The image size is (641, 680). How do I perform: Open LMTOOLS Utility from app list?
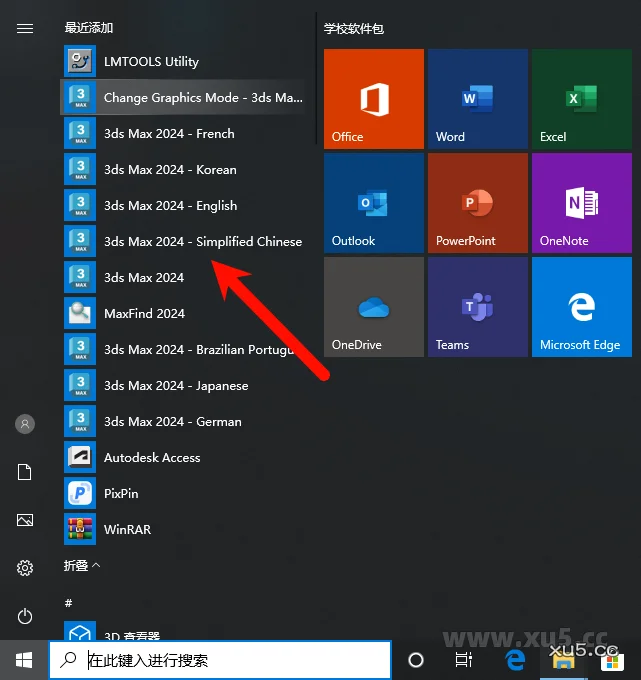tap(150, 62)
